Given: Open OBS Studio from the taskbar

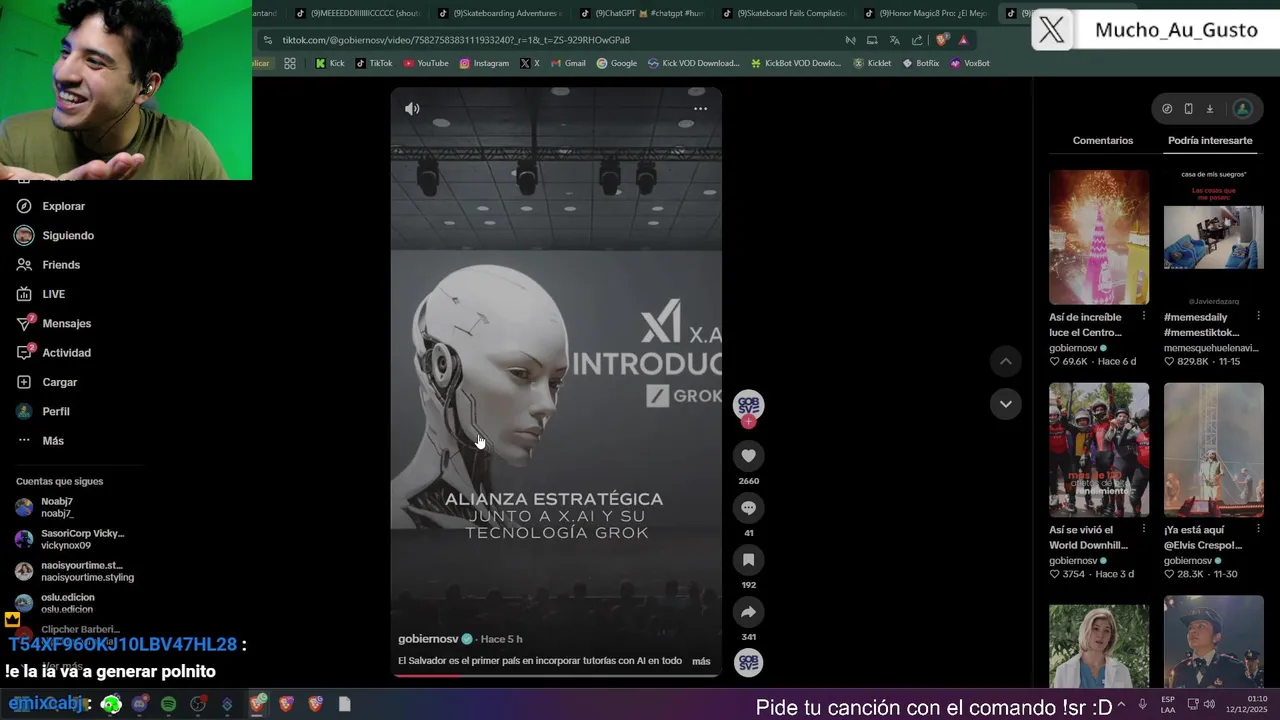Looking at the screenshot, I should (x=198, y=704).
